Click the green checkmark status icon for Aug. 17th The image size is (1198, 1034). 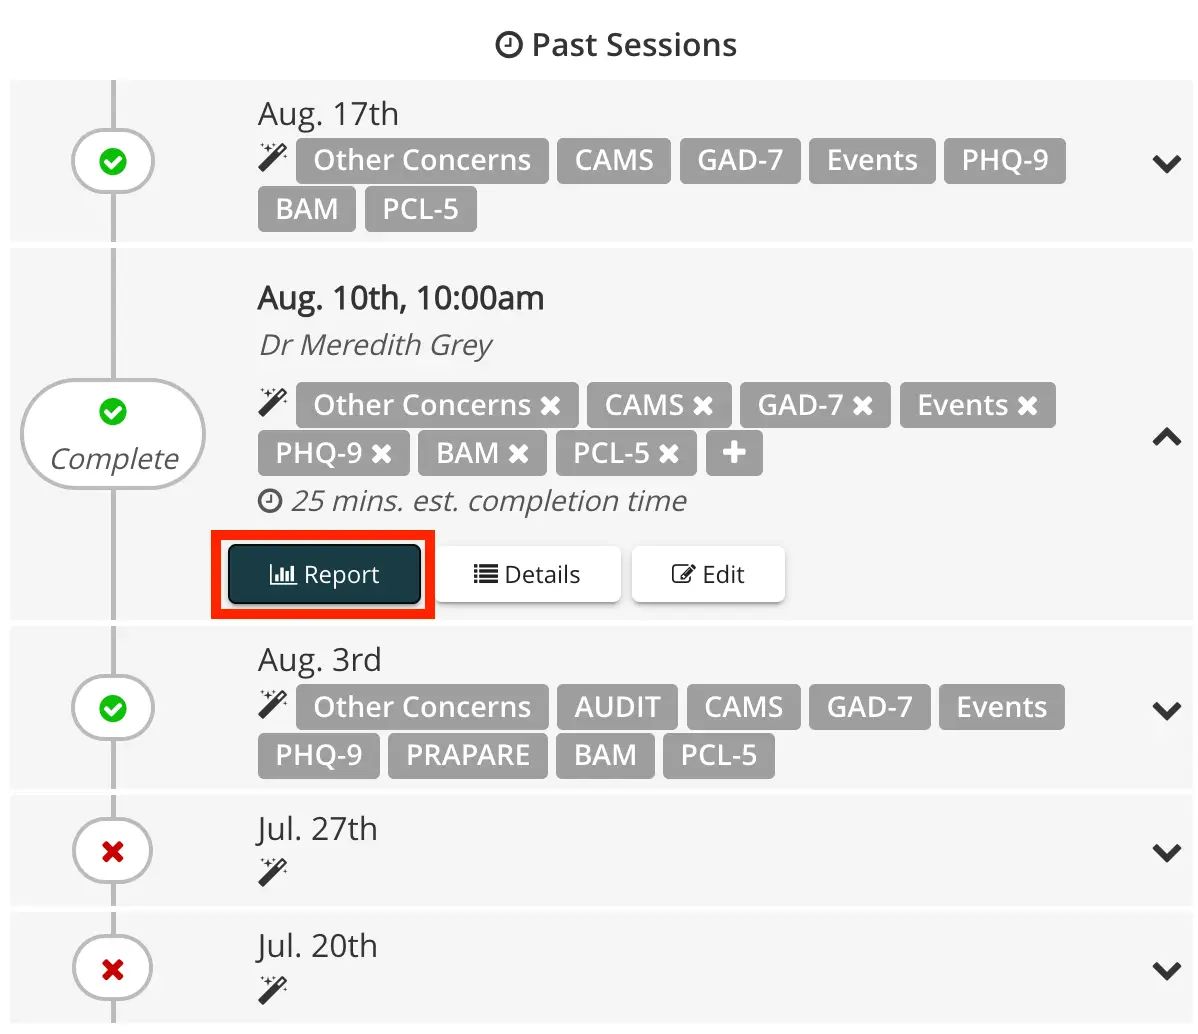coord(113,161)
